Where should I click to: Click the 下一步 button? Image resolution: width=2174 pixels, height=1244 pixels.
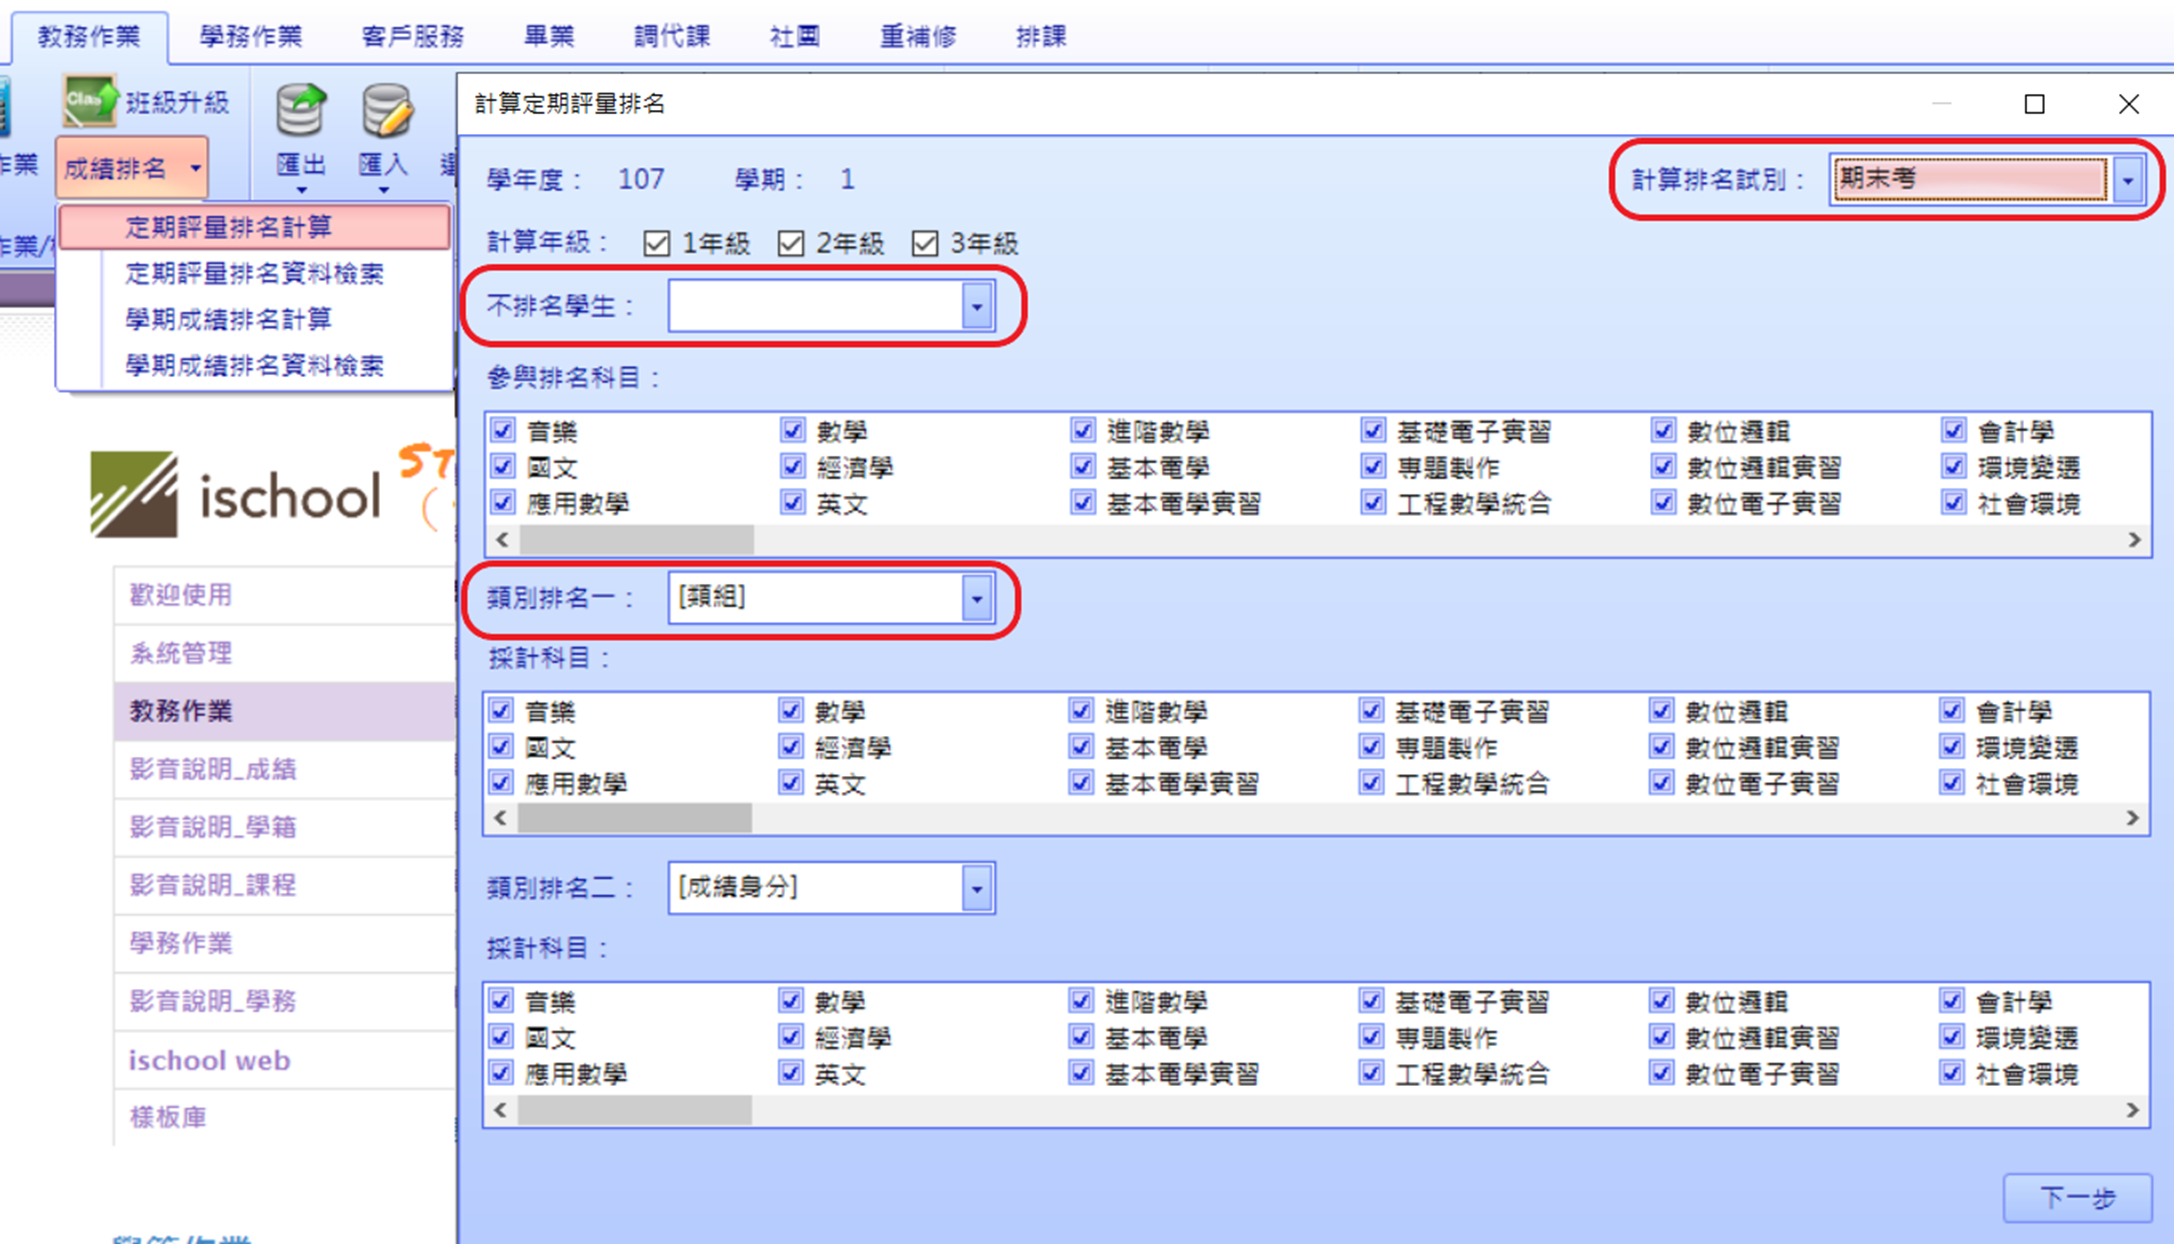pos(2077,1197)
